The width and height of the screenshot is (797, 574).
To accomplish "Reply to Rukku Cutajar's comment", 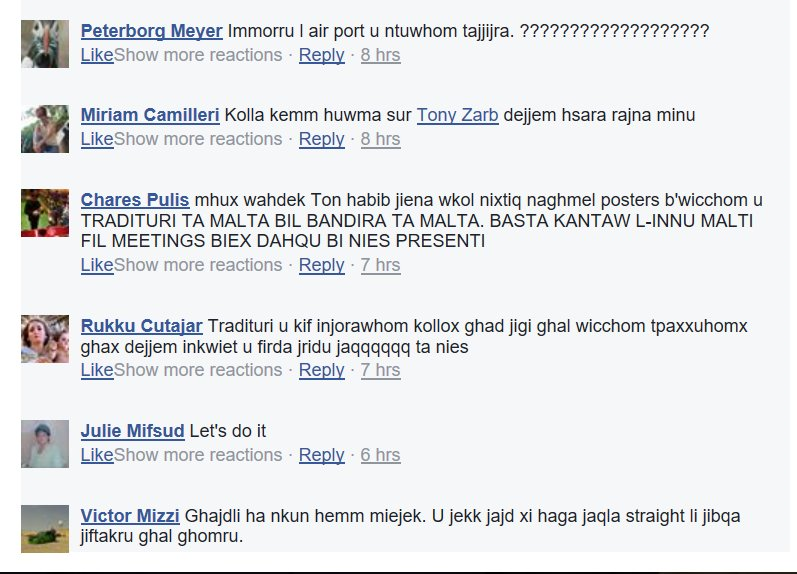I will 321,370.
